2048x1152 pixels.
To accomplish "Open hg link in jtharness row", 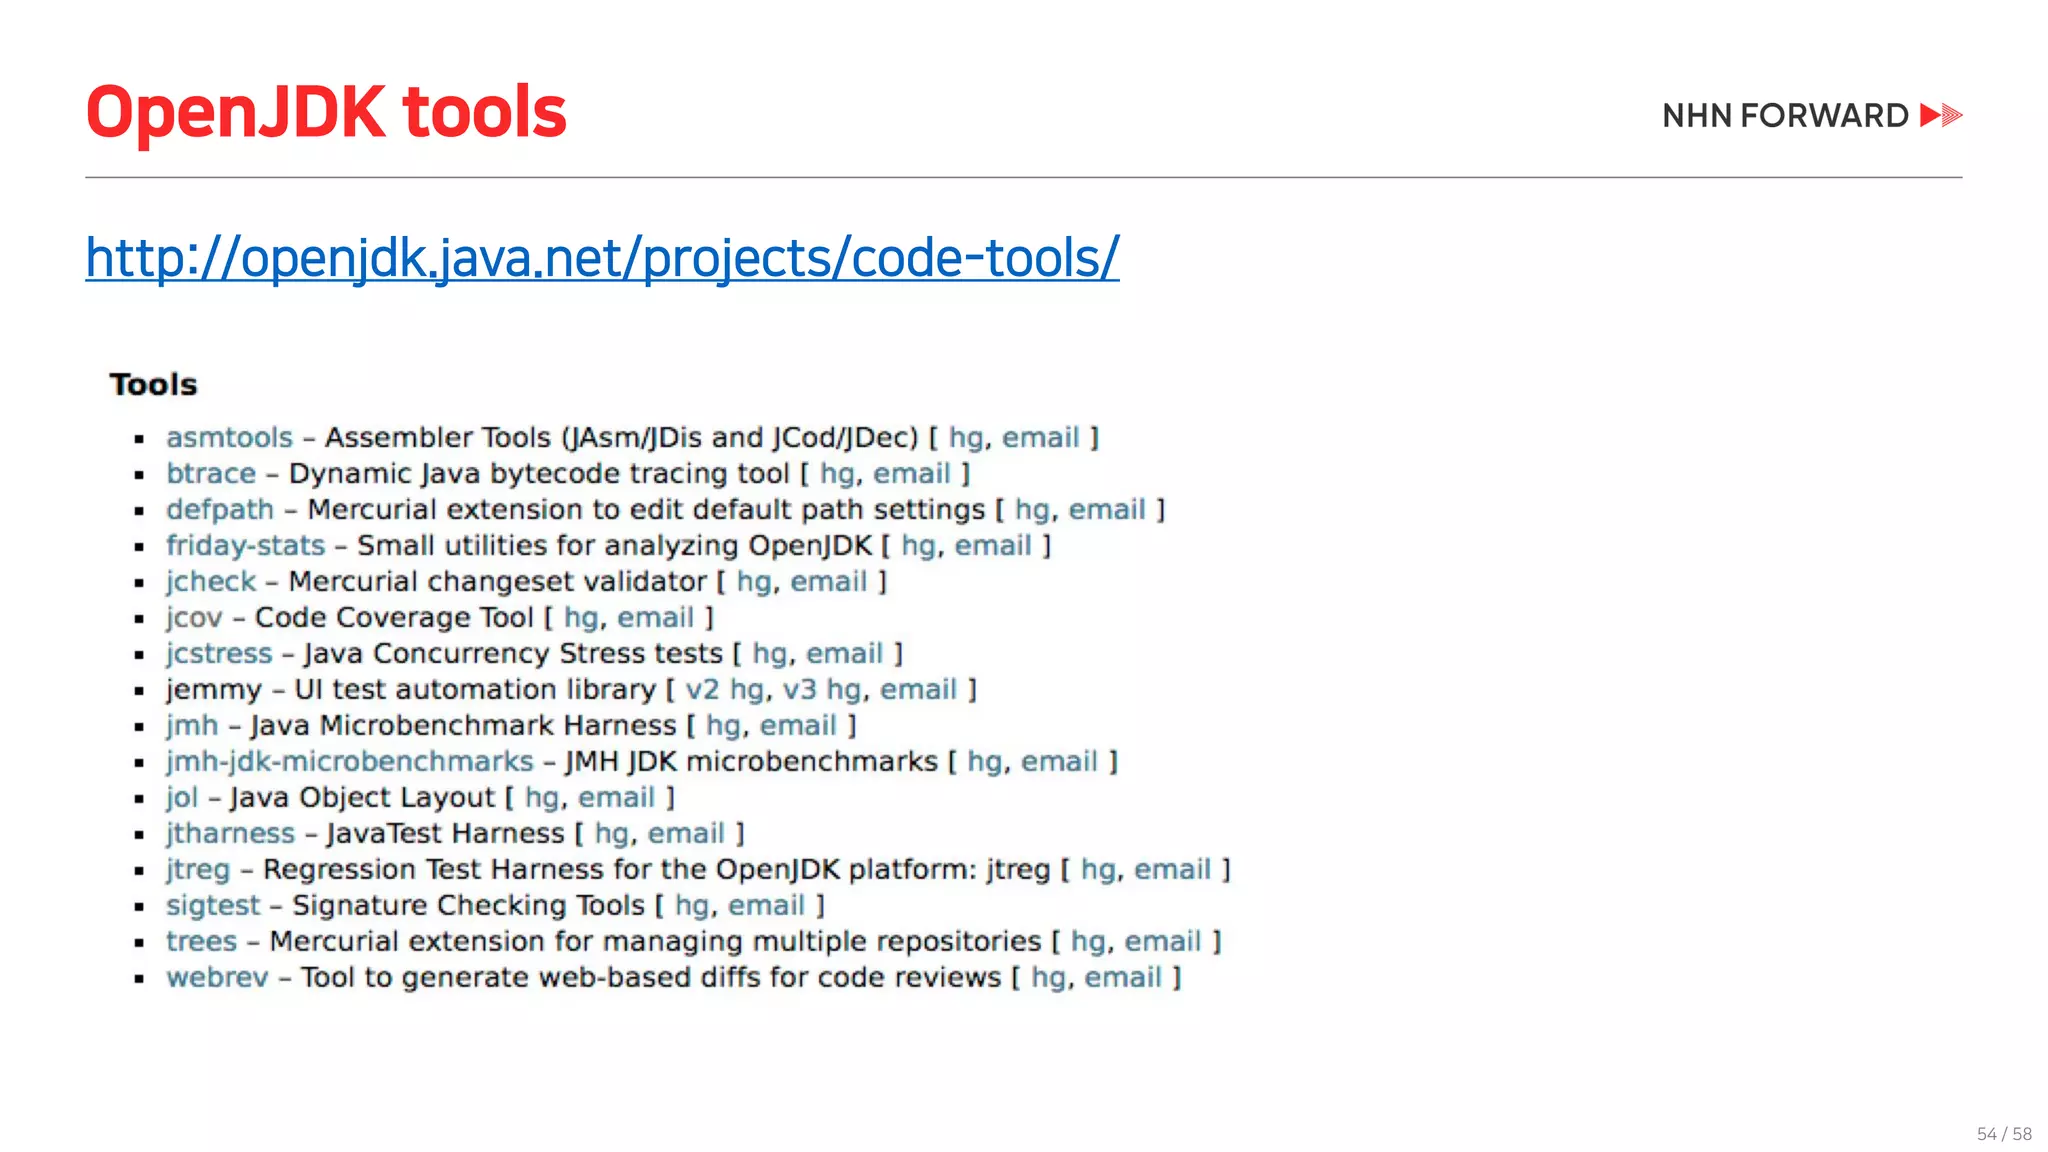I will pyautogui.click(x=612, y=834).
